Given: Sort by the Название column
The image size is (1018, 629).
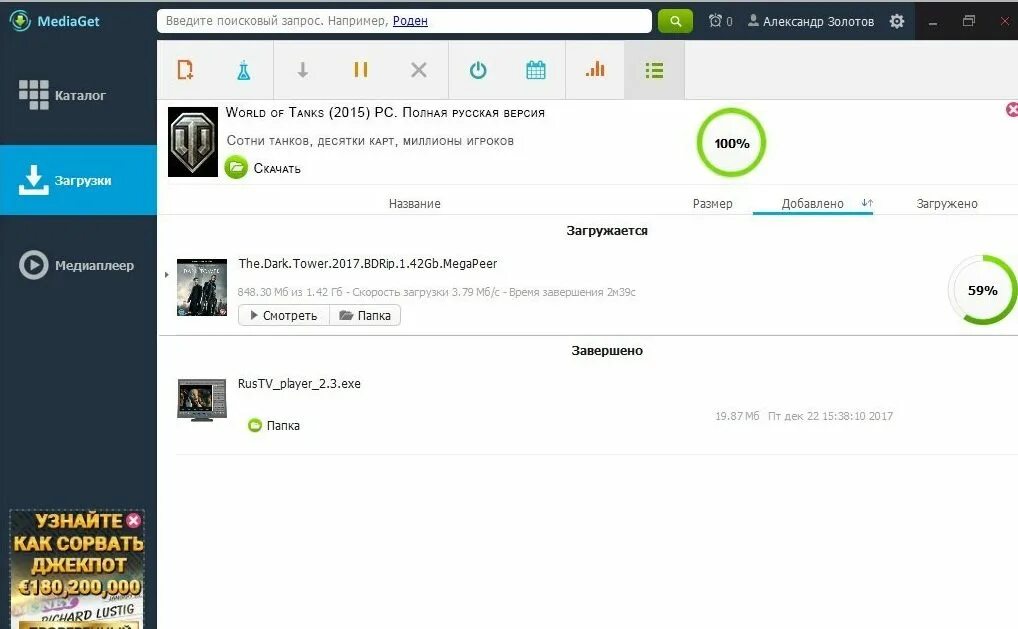Looking at the screenshot, I should click(x=414, y=204).
